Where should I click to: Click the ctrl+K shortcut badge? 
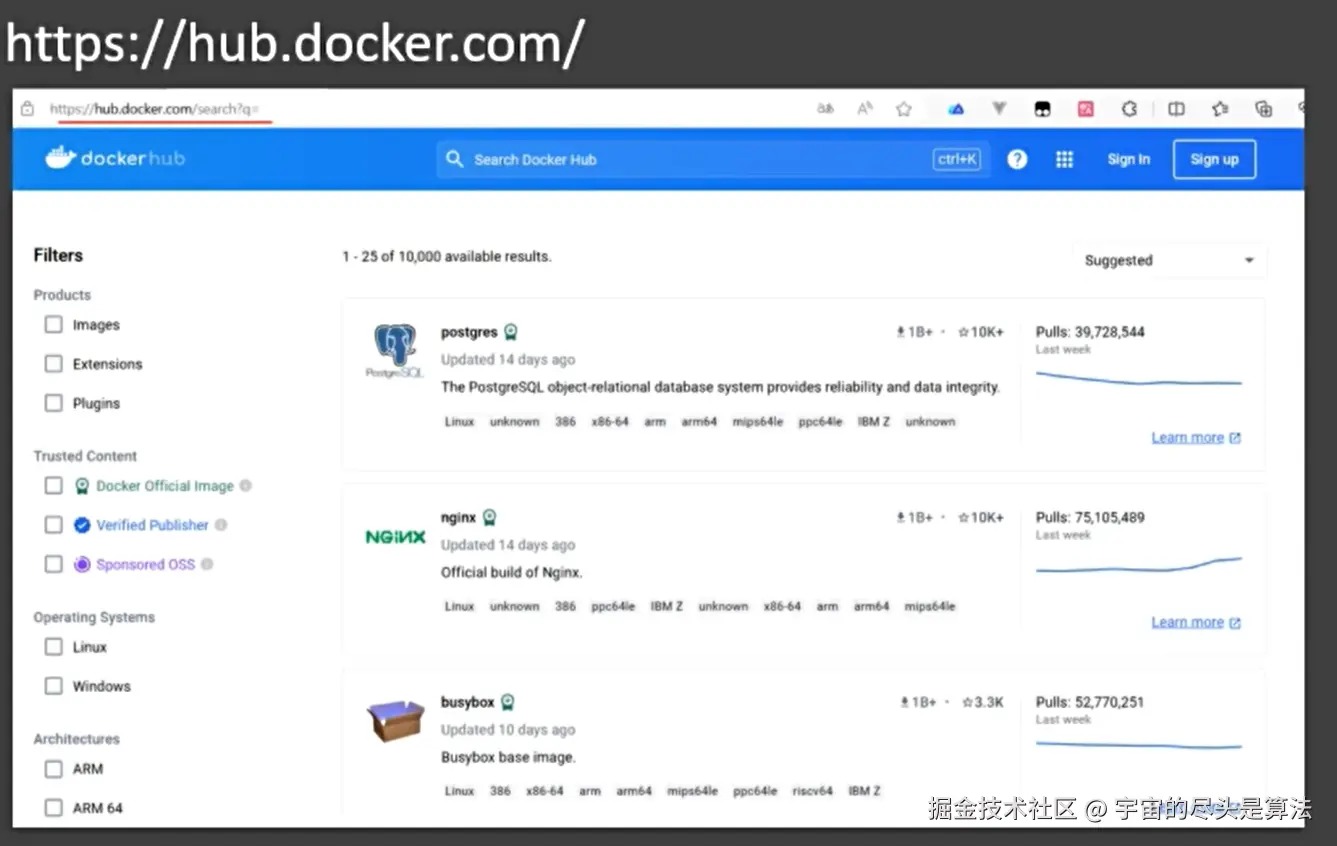tap(957, 159)
